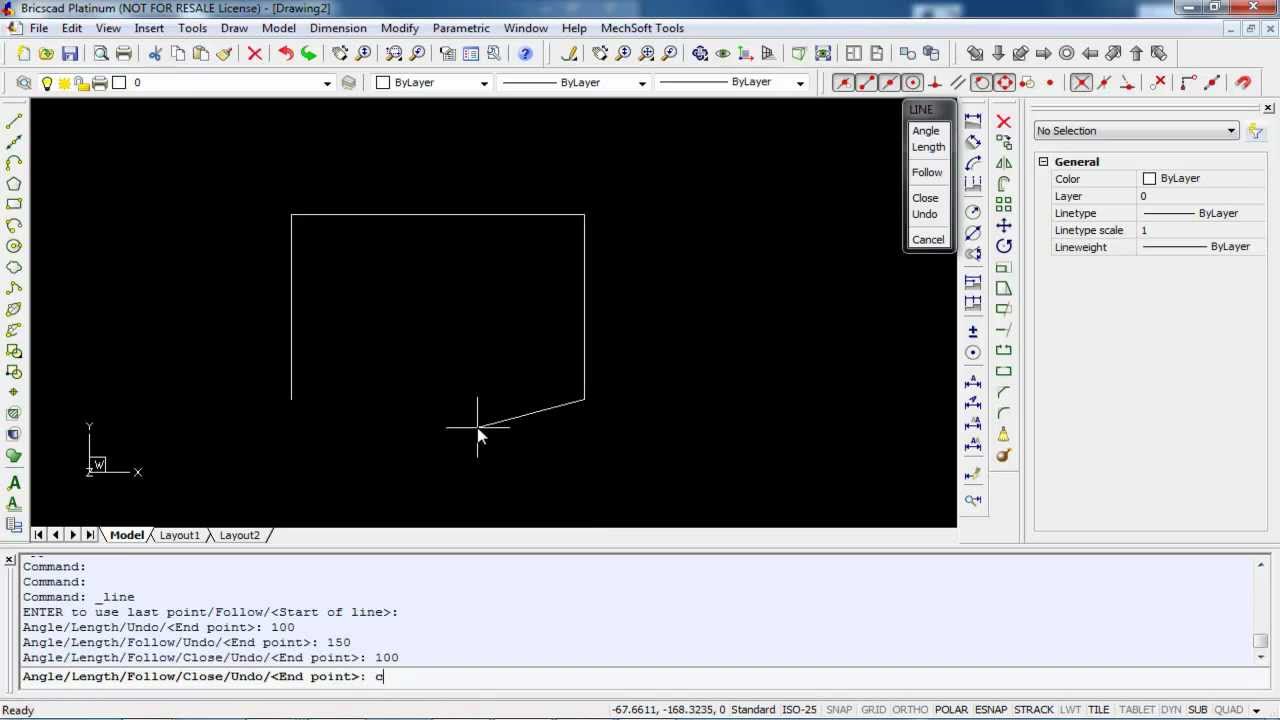This screenshot has height=720, width=1280.
Task: Toggle STRACK in the status bar
Action: click(x=1034, y=710)
